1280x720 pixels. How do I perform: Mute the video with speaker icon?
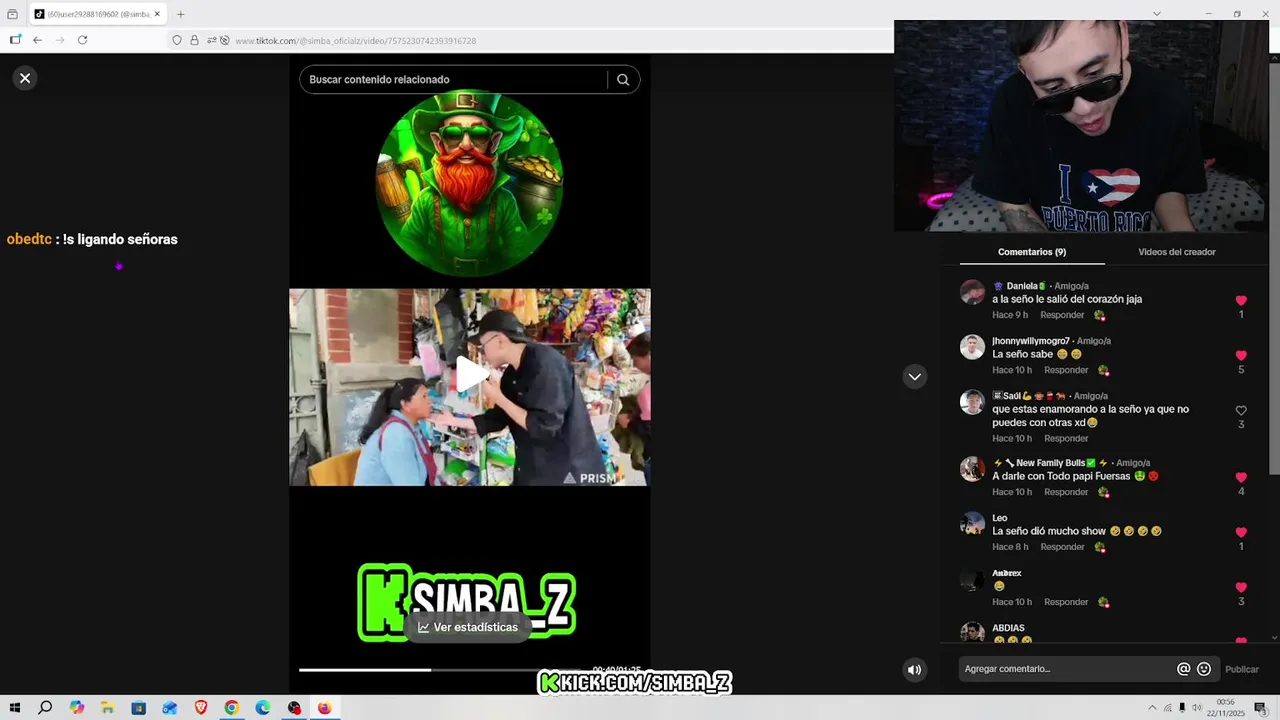pyautogui.click(x=914, y=670)
